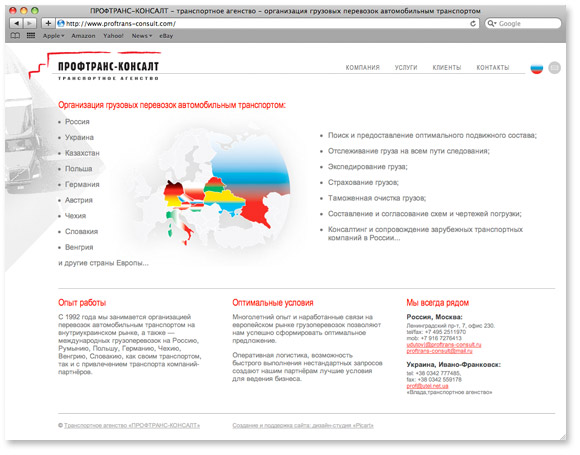The width and height of the screenshot is (580, 455).
Task: Click the Чехия list item
Action: click(x=75, y=216)
